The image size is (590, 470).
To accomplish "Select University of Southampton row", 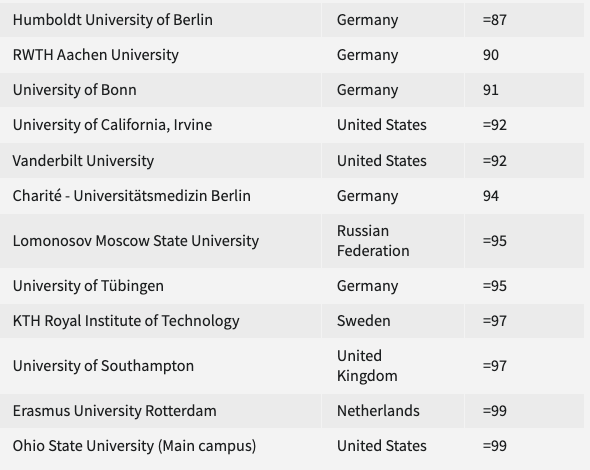I will [x=292, y=366].
